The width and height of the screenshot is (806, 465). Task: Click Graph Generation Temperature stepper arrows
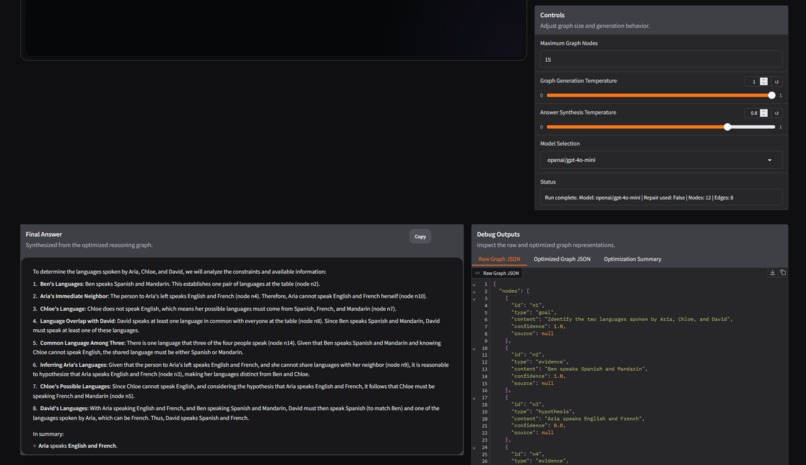click(x=764, y=82)
